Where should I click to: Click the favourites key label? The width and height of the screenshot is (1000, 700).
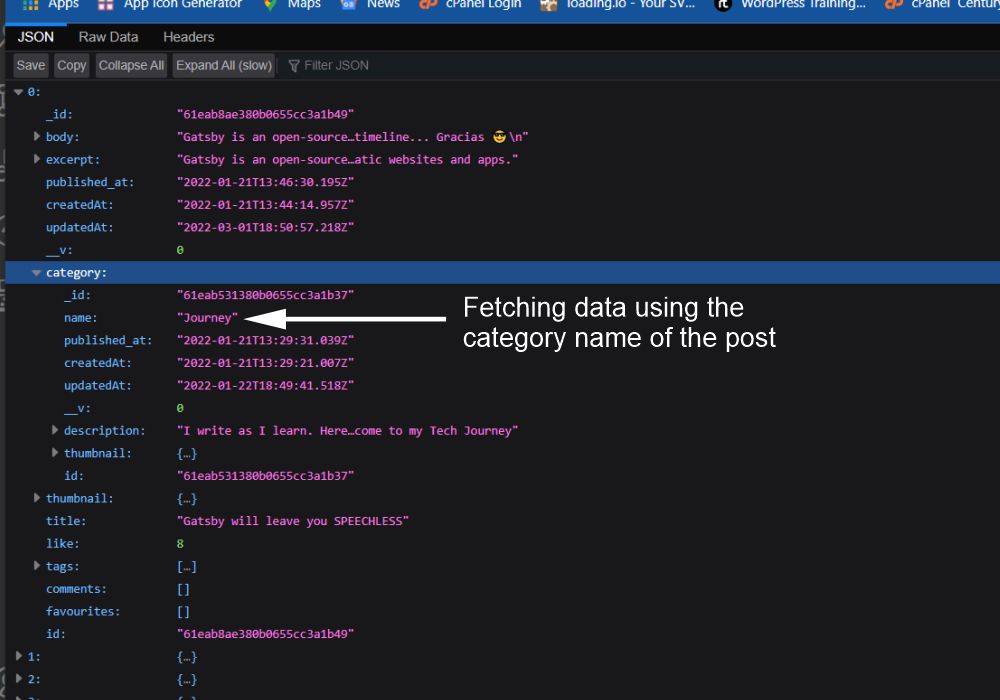(82, 611)
